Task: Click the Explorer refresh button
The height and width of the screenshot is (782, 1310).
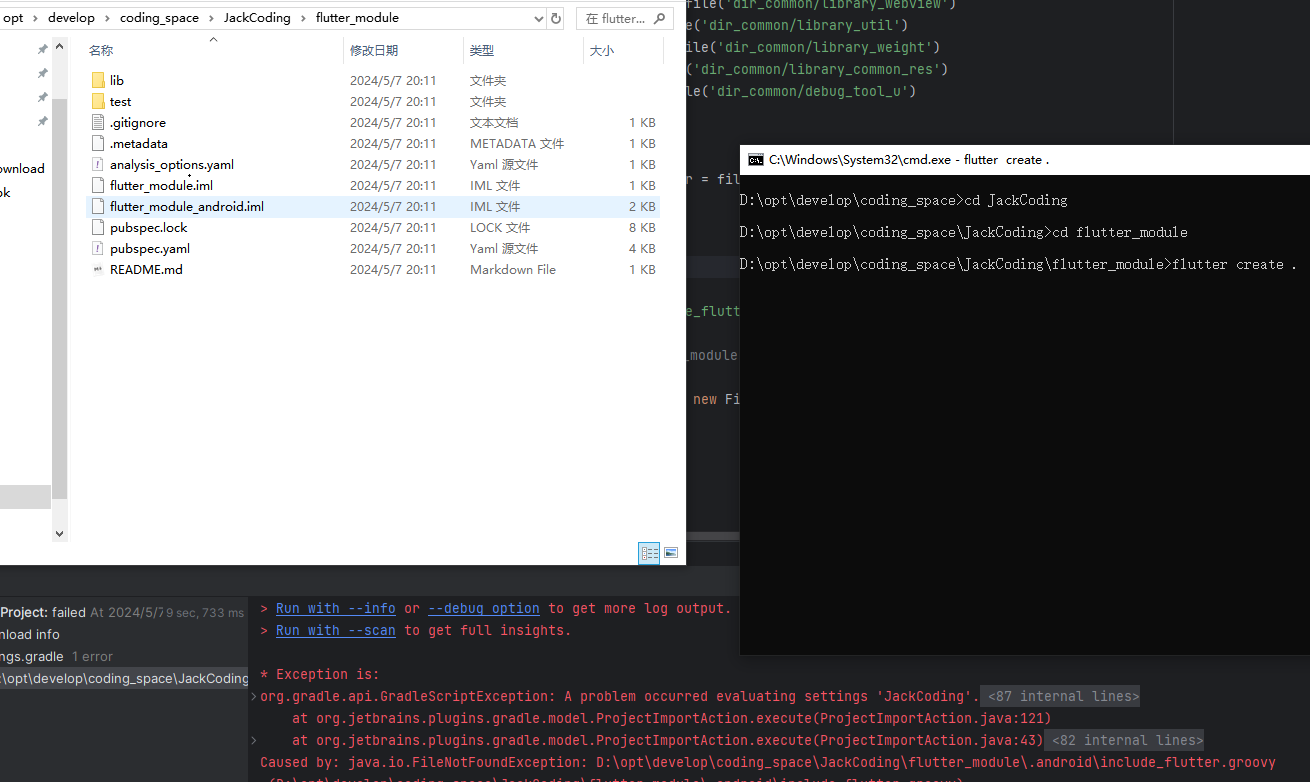Action: coord(556,18)
